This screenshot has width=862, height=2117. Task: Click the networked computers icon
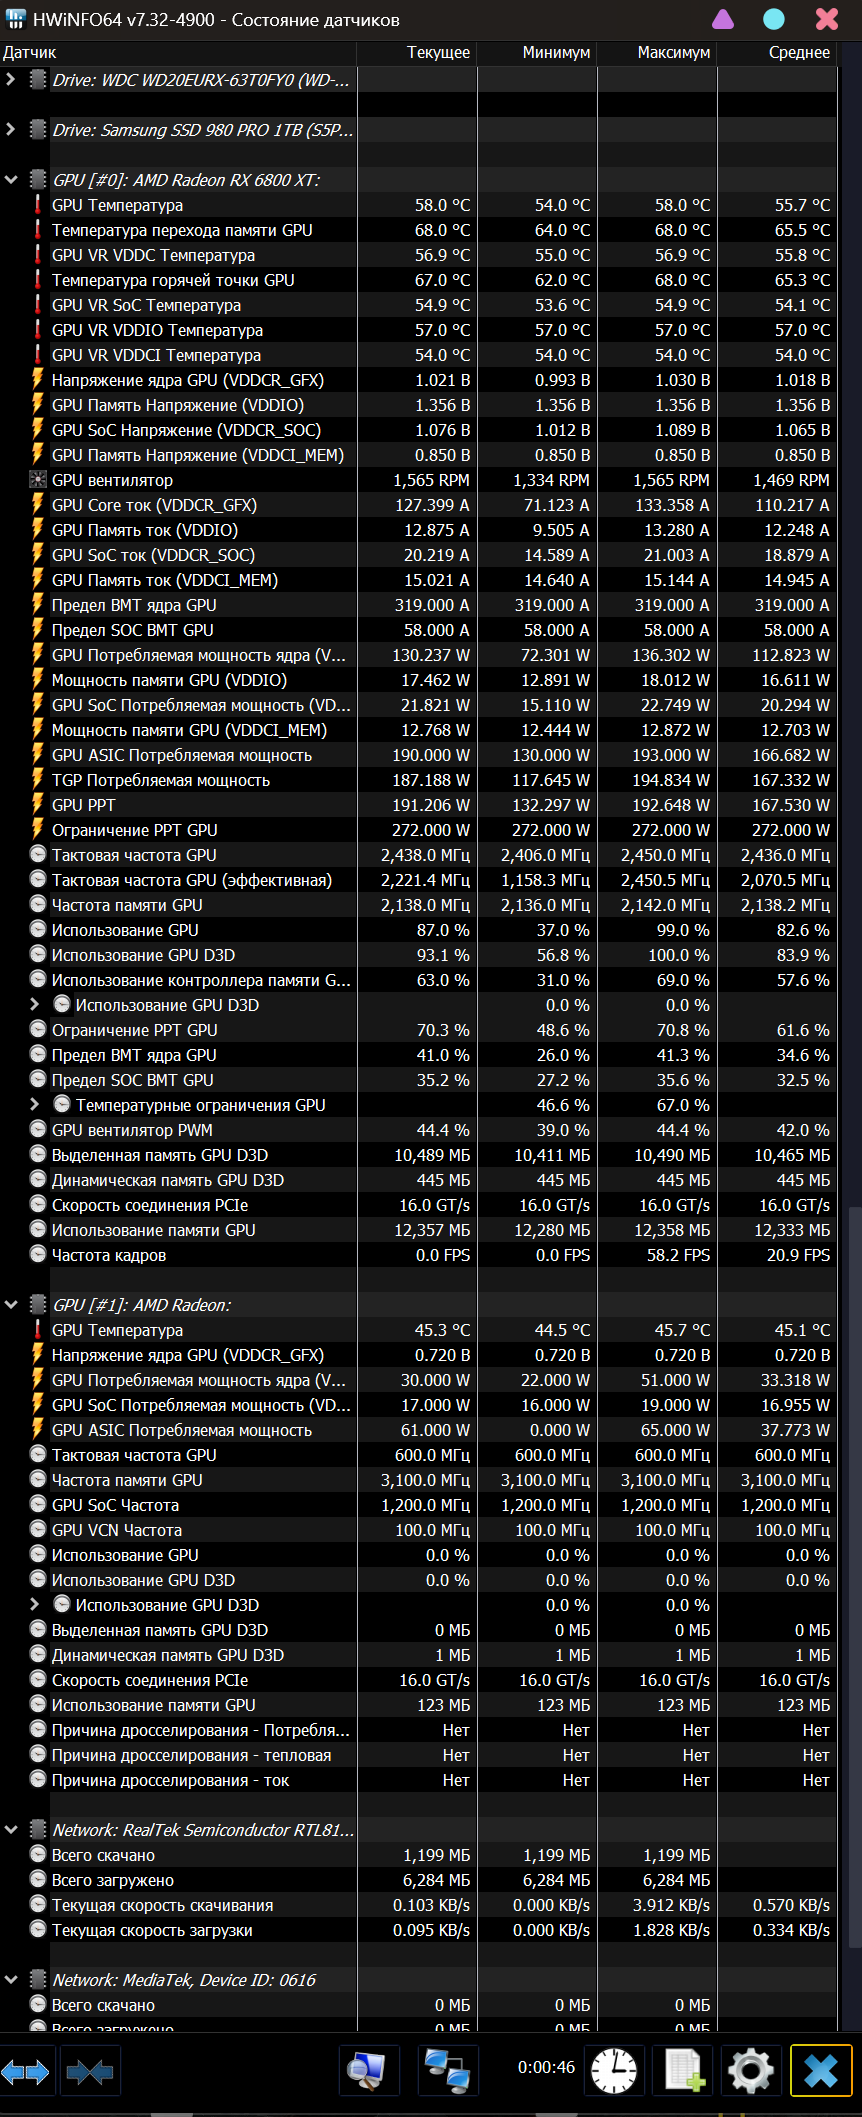pyautogui.click(x=446, y=2071)
